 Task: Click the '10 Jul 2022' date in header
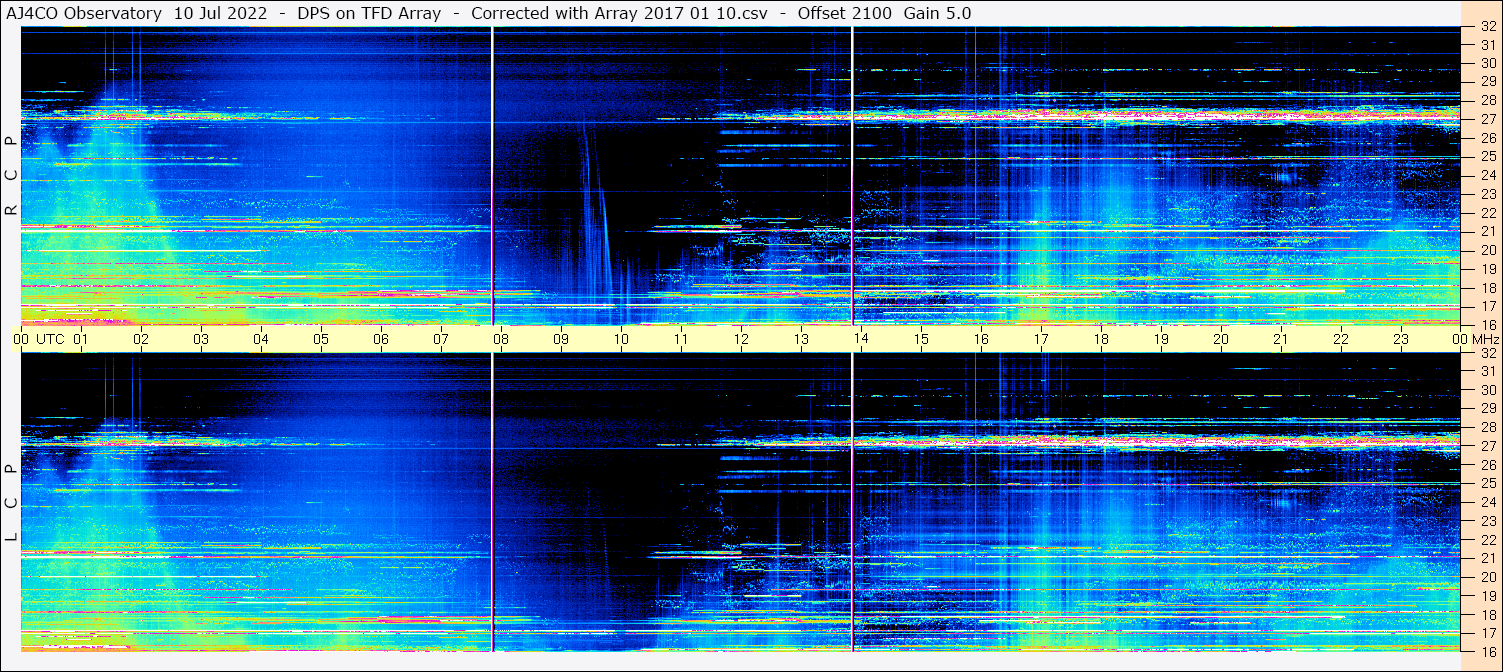tap(220, 14)
